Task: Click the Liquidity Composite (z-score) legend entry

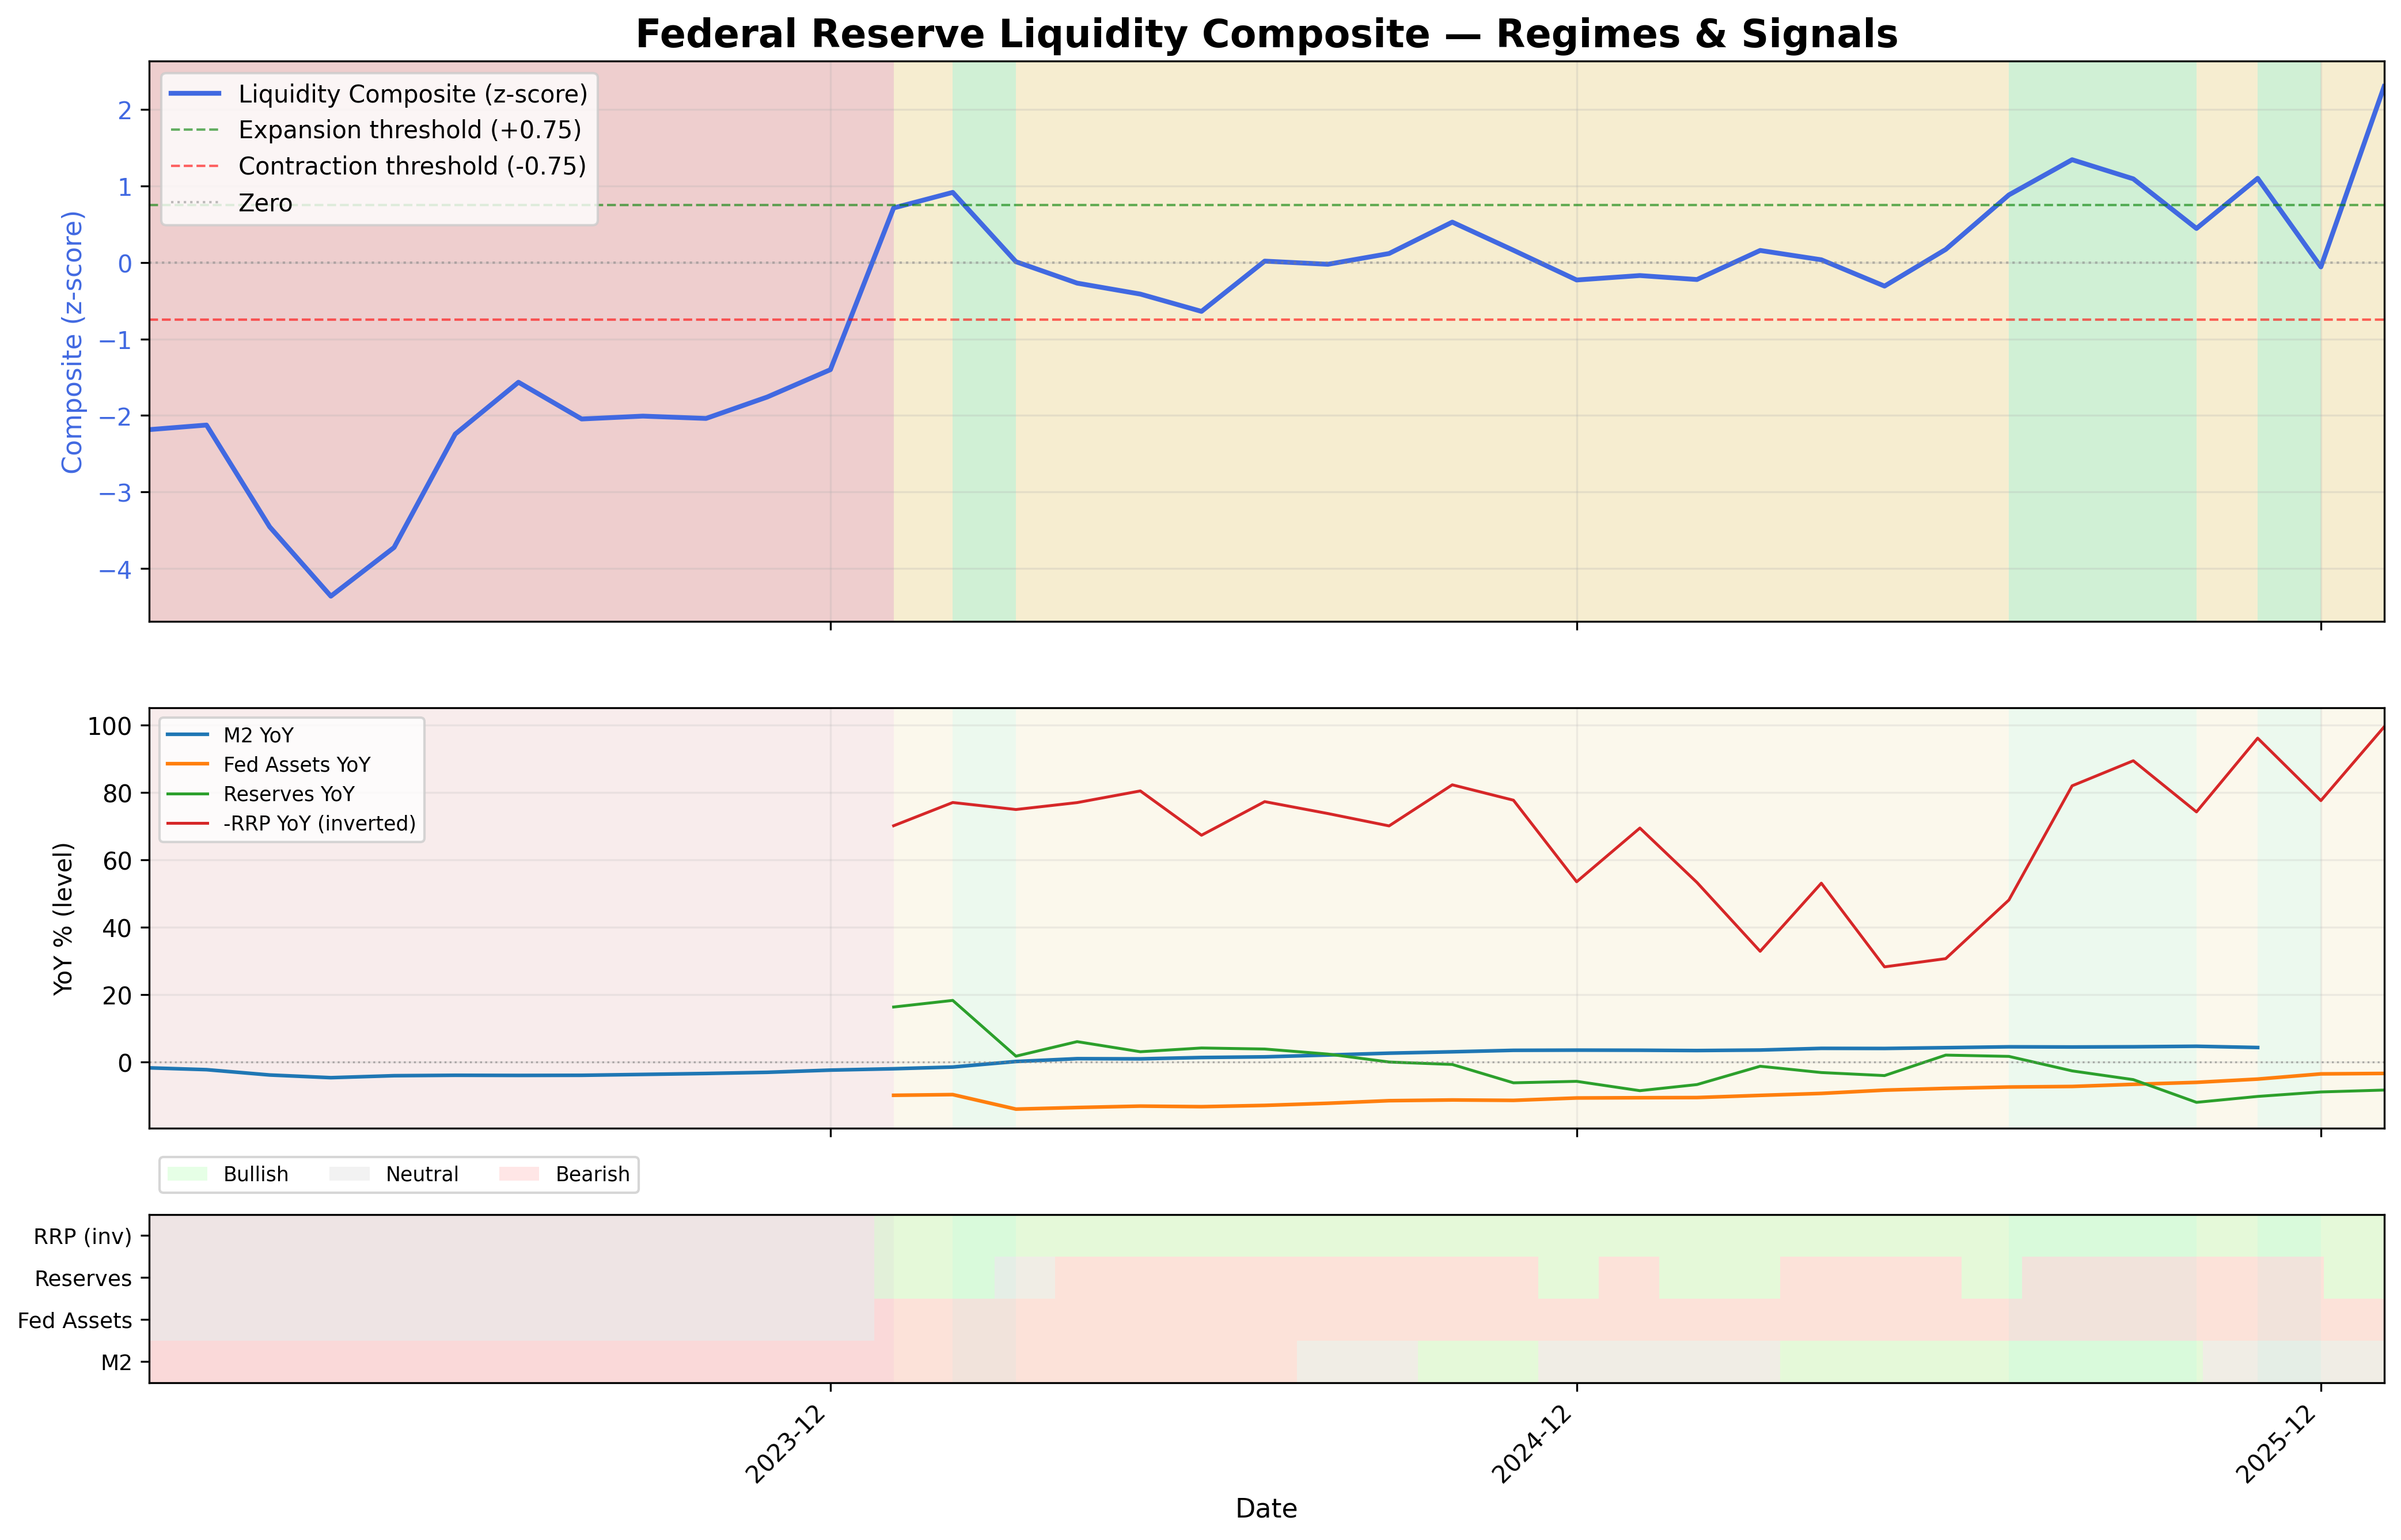Action: point(412,94)
